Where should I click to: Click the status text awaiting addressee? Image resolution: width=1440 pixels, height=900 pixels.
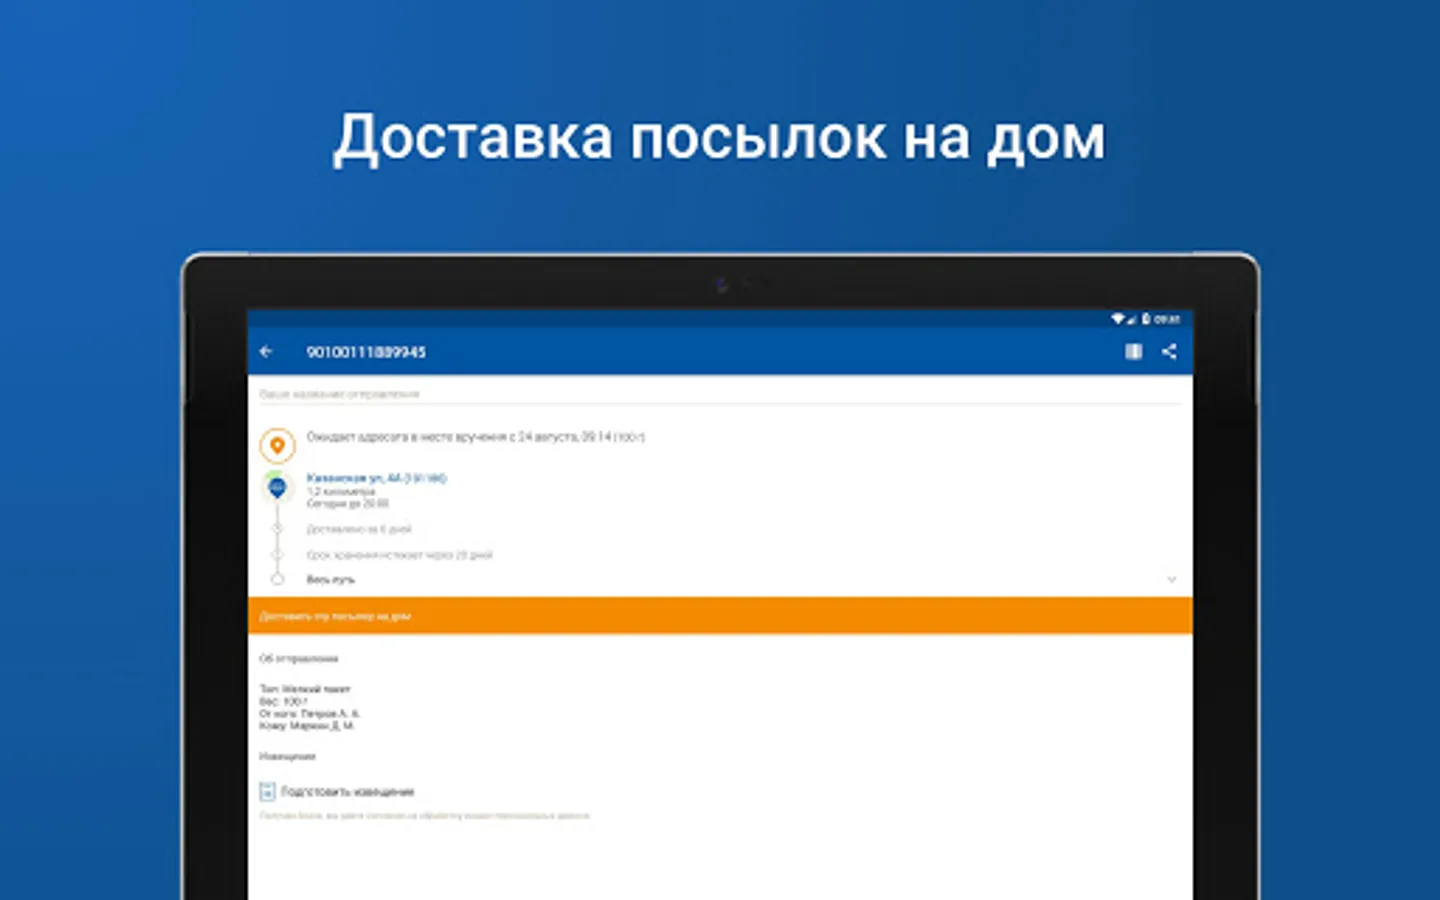click(475, 437)
